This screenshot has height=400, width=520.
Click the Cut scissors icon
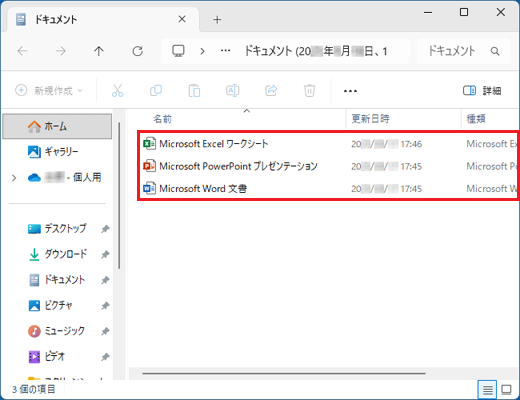pos(117,90)
